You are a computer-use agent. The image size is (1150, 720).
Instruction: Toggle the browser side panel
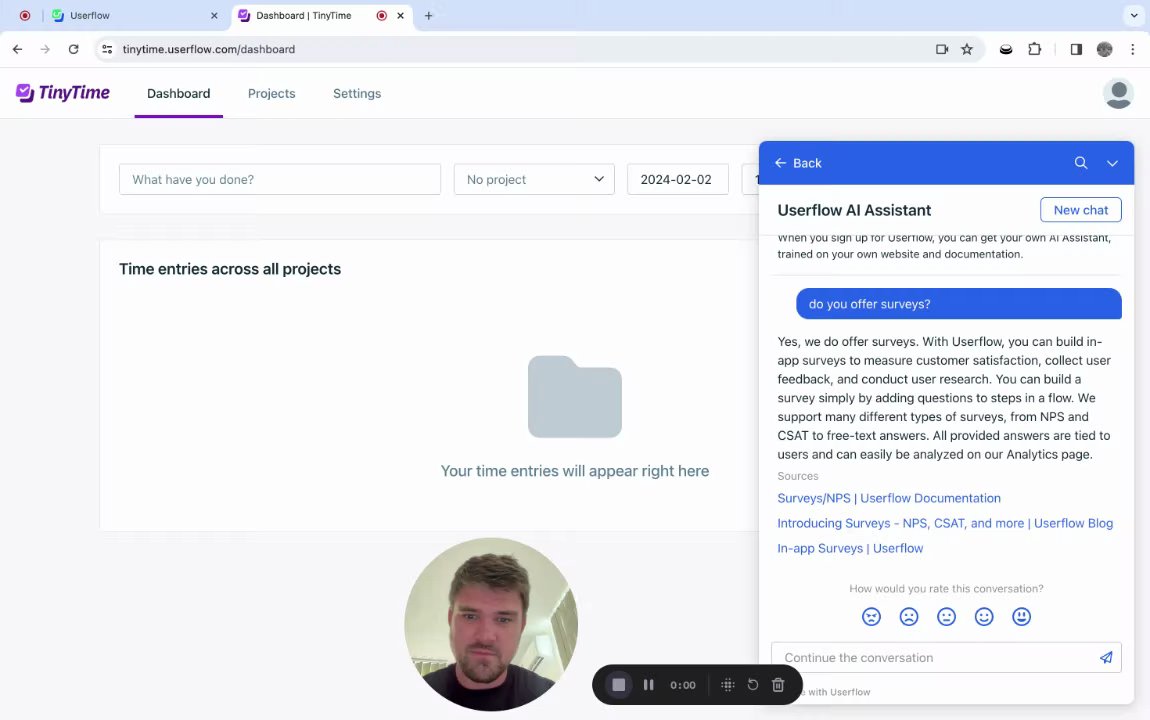[1076, 49]
